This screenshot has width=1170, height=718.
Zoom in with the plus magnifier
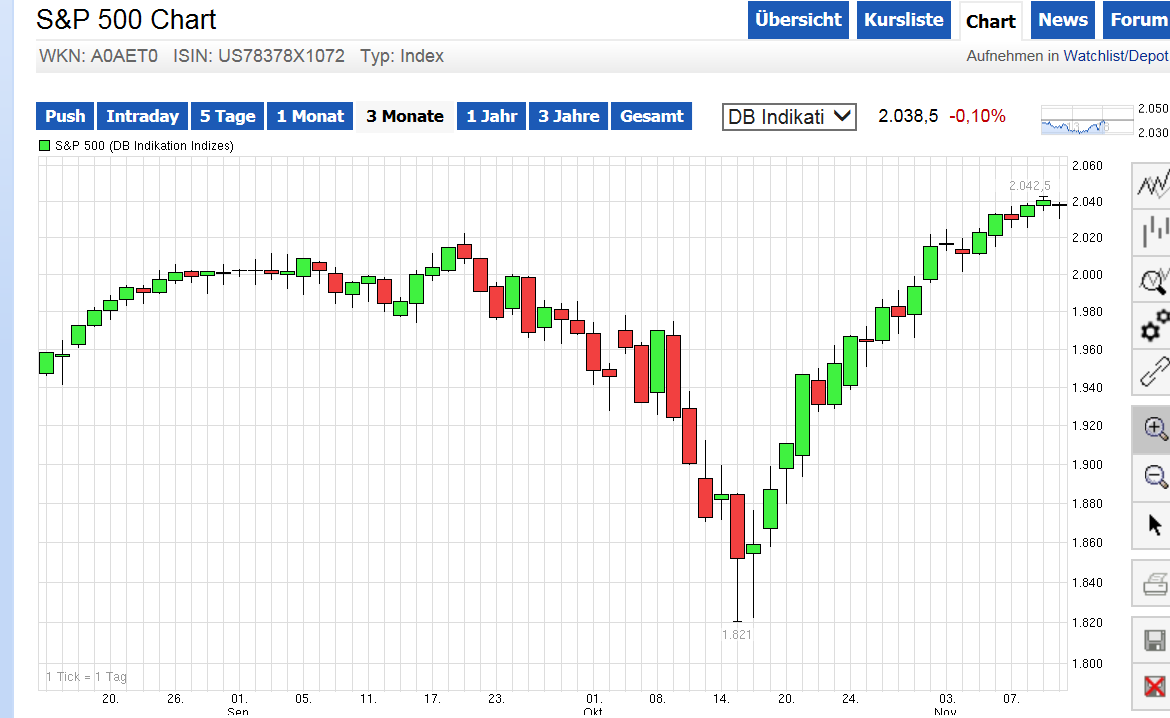pyautogui.click(x=1152, y=429)
